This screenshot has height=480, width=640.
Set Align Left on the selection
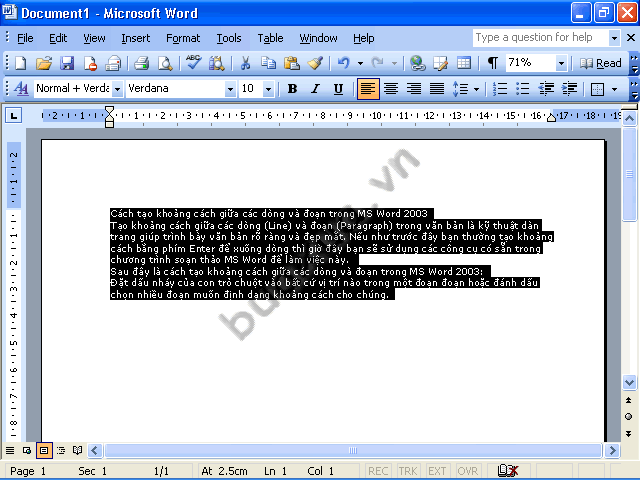pyautogui.click(x=368, y=89)
